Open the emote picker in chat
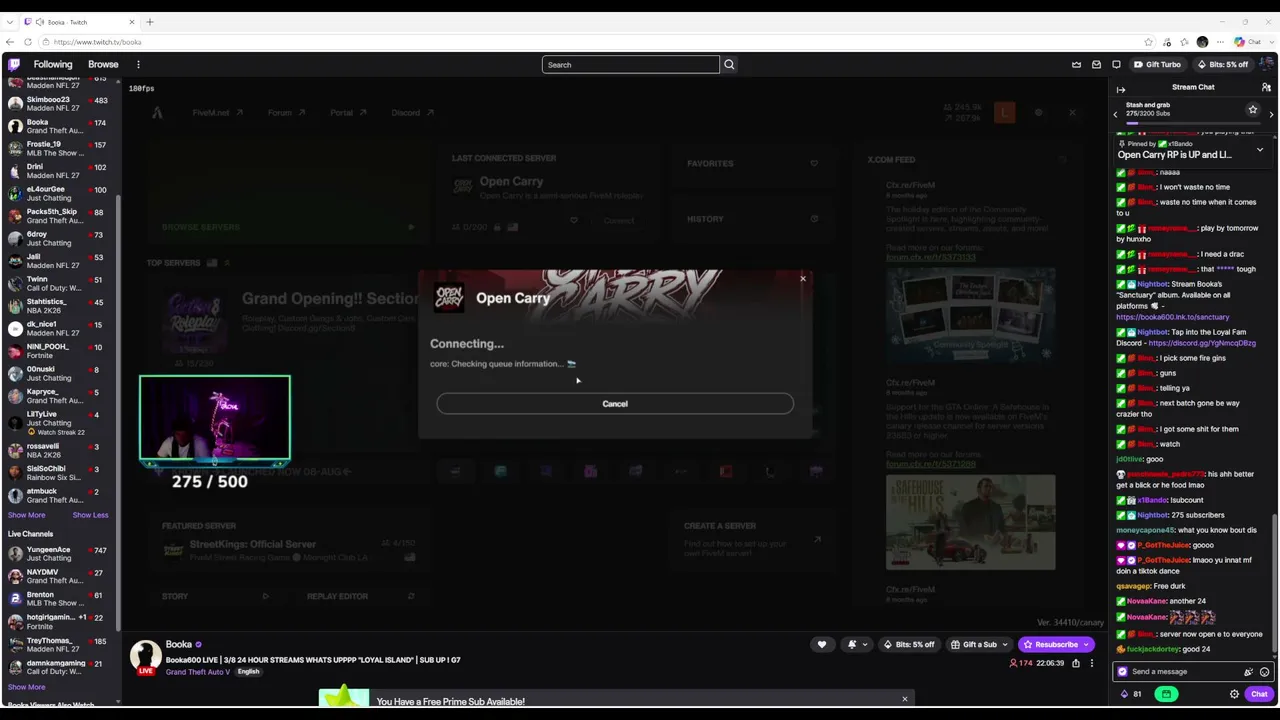This screenshot has width=1280, height=720. [x=1264, y=672]
